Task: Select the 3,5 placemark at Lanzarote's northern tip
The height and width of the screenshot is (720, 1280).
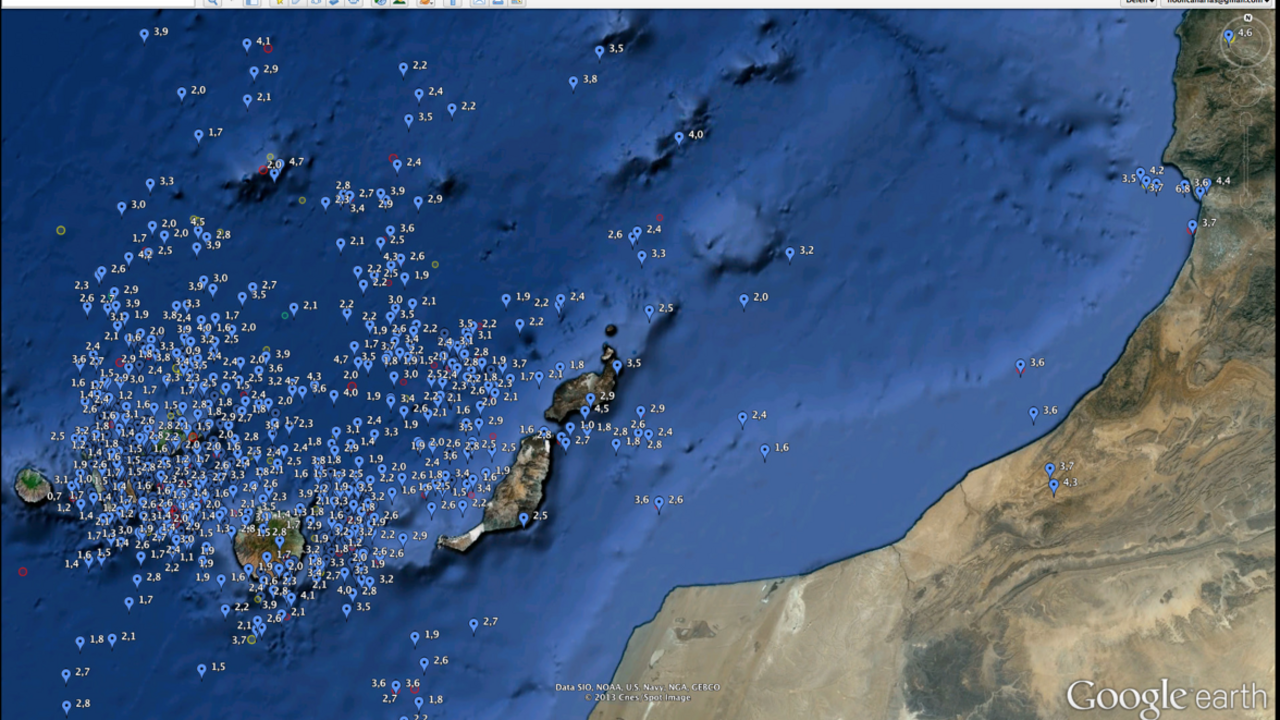Action: (x=617, y=366)
